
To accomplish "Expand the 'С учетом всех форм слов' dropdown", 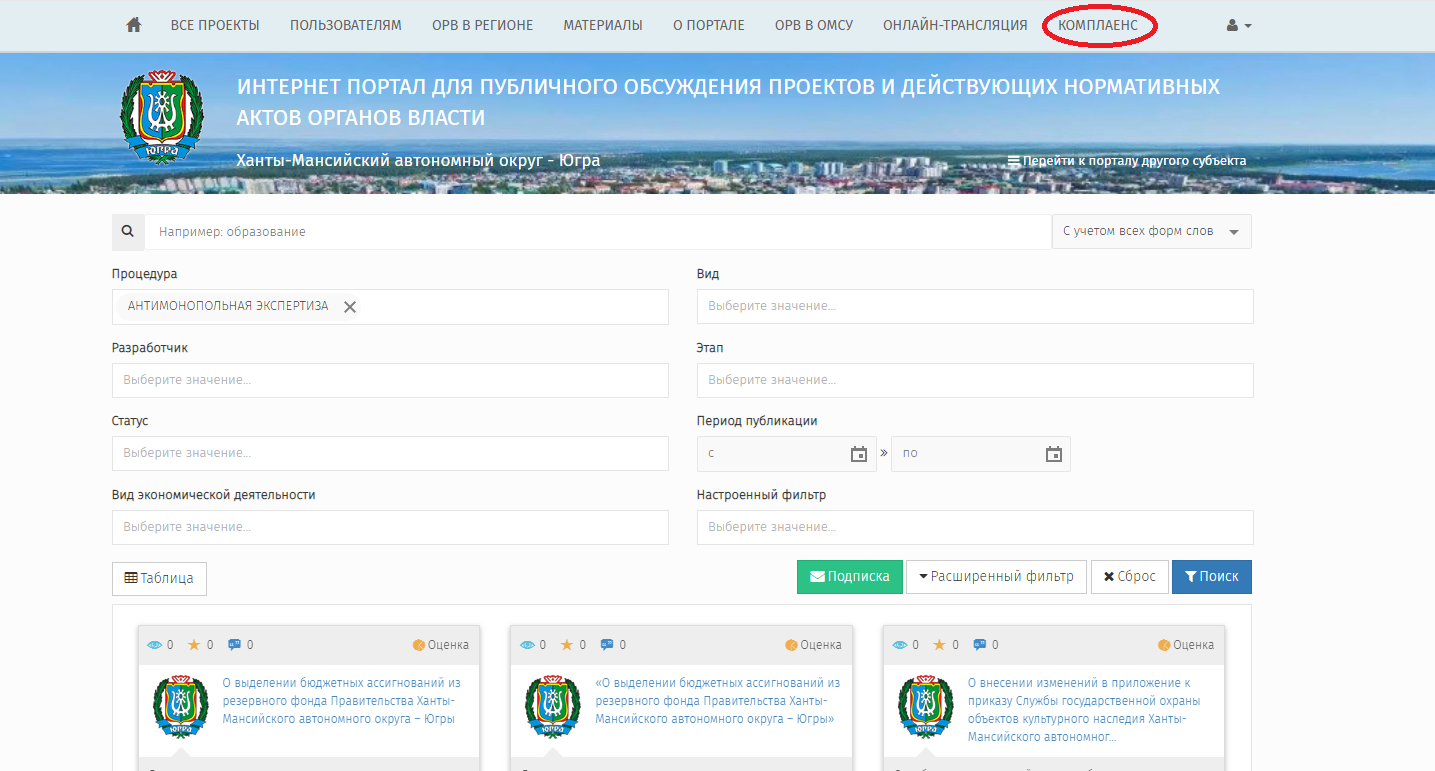I will [x=1151, y=231].
